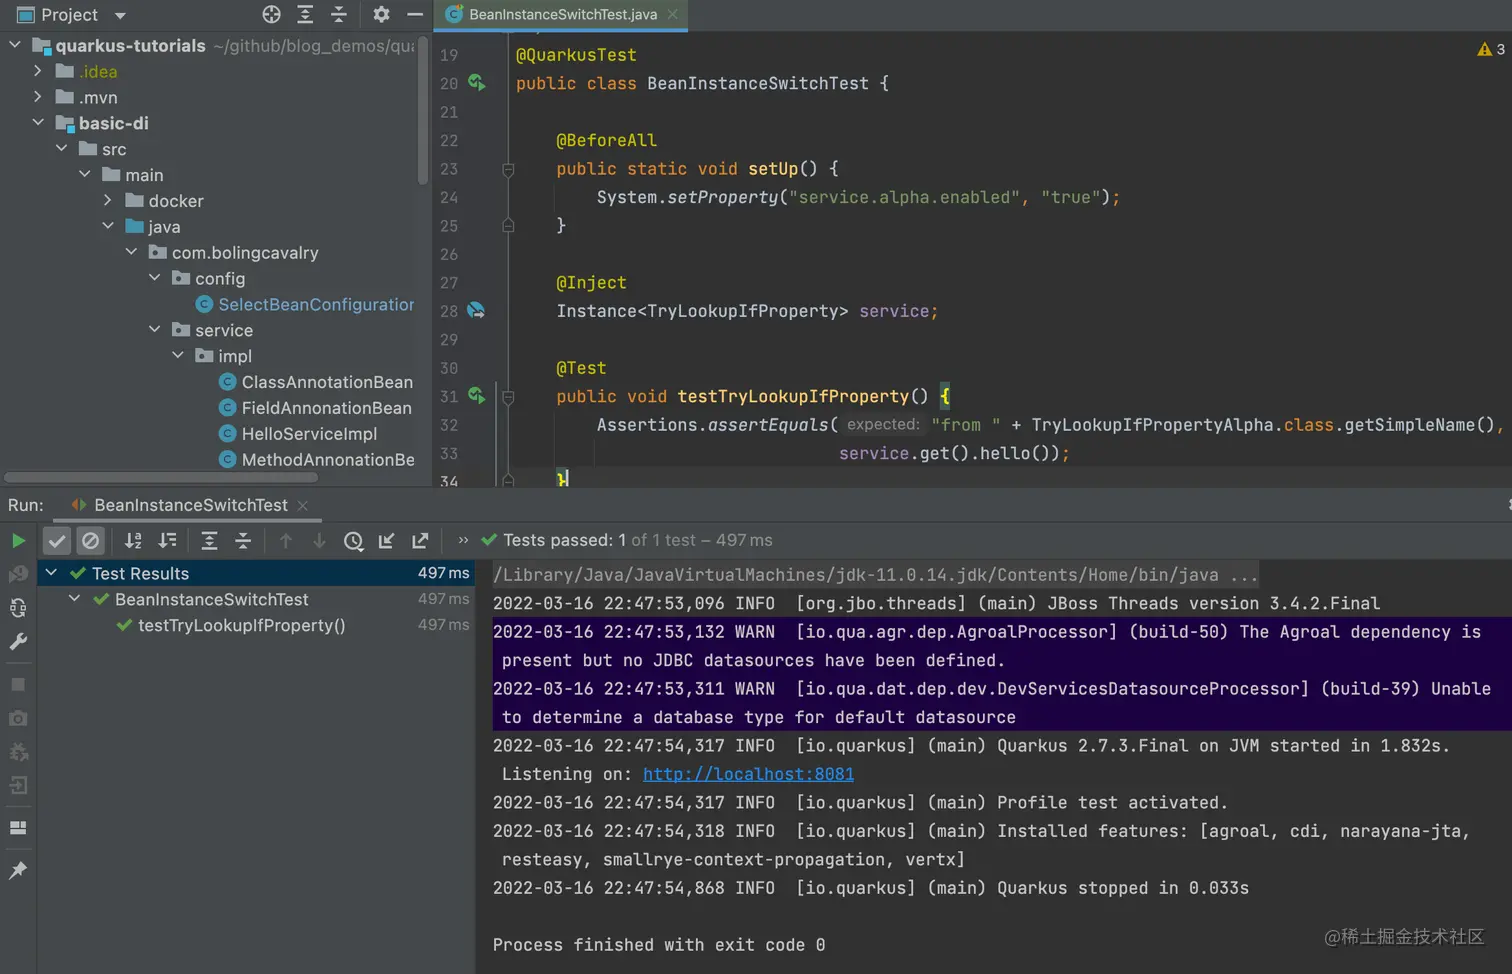The height and width of the screenshot is (974, 1512).
Task: Click the Project tree horizontal scrollbar
Action: click(160, 478)
